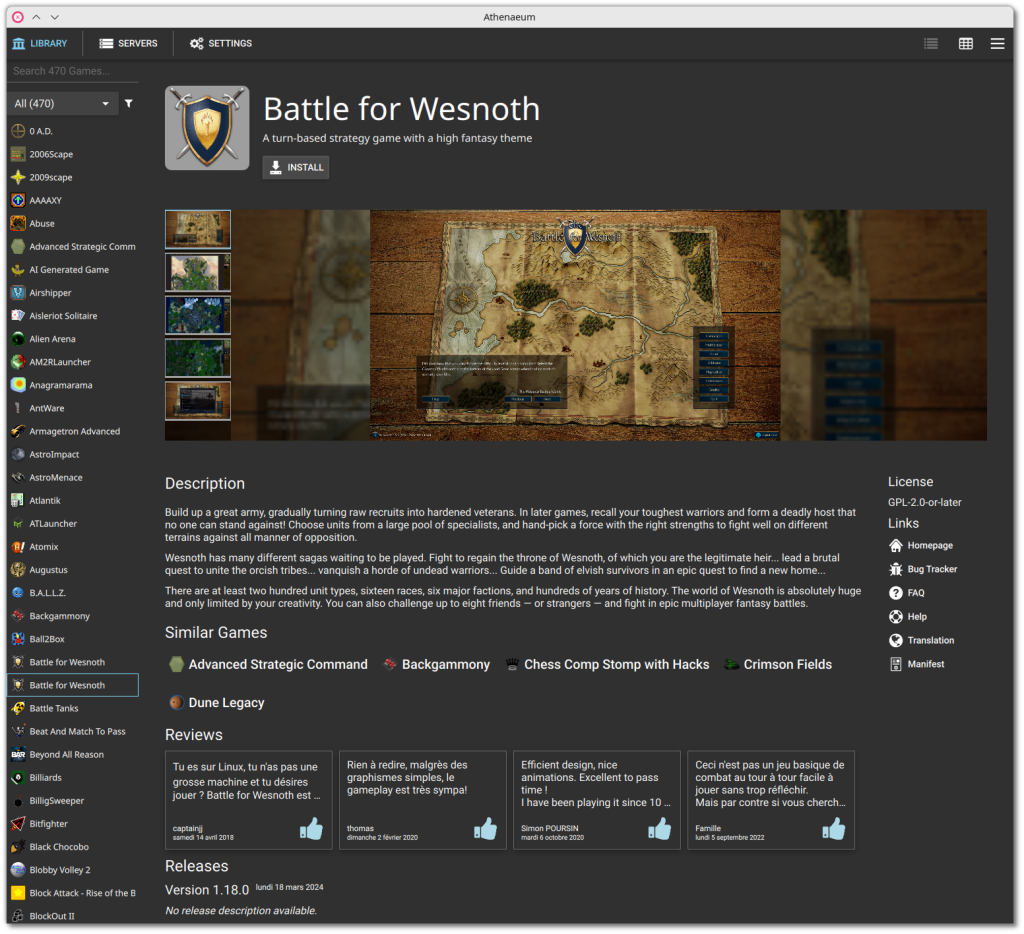Click thumbs-up on thomas's review
The height and width of the screenshot is (934, 1024).
(x=485, y=828)
